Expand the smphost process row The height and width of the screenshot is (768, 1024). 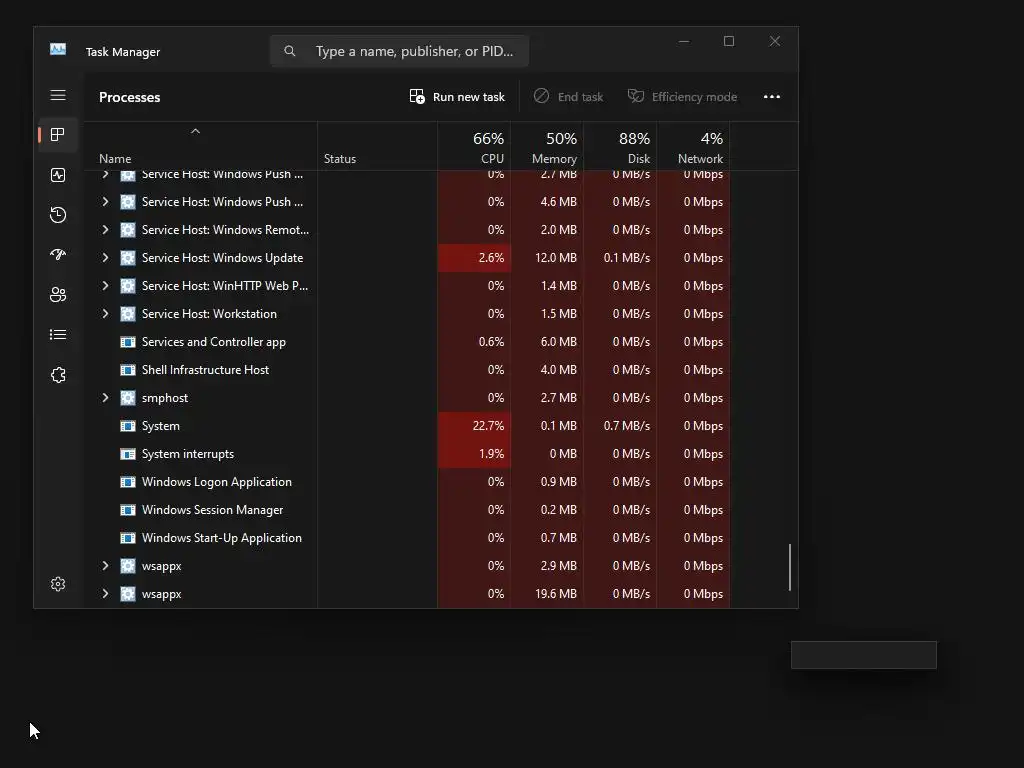point(105,398)
